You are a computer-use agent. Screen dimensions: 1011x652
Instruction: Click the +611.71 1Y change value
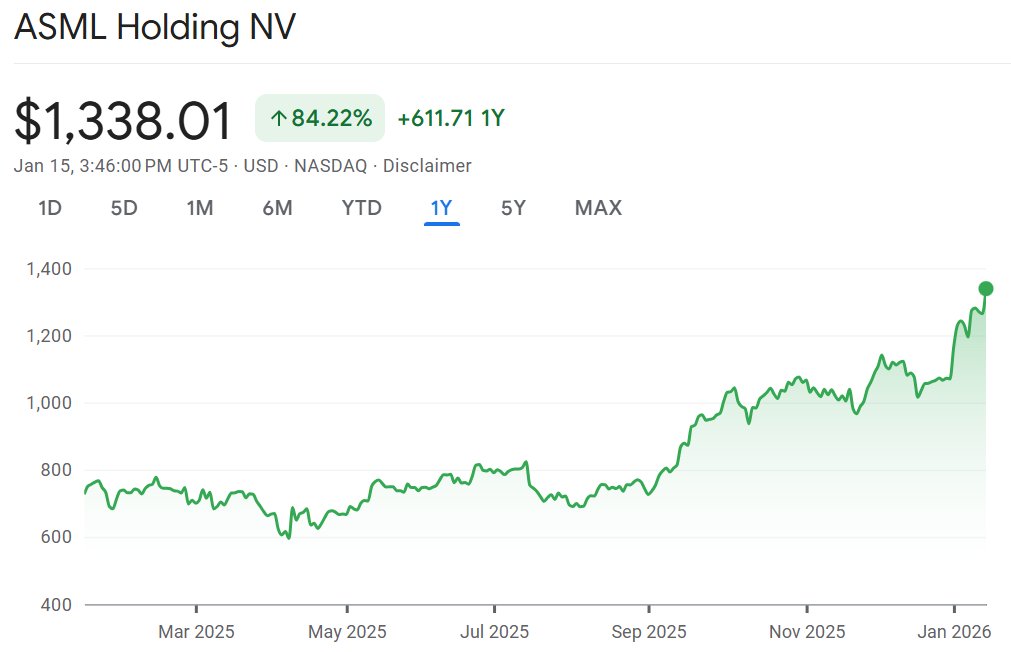[x=450, y=117]
